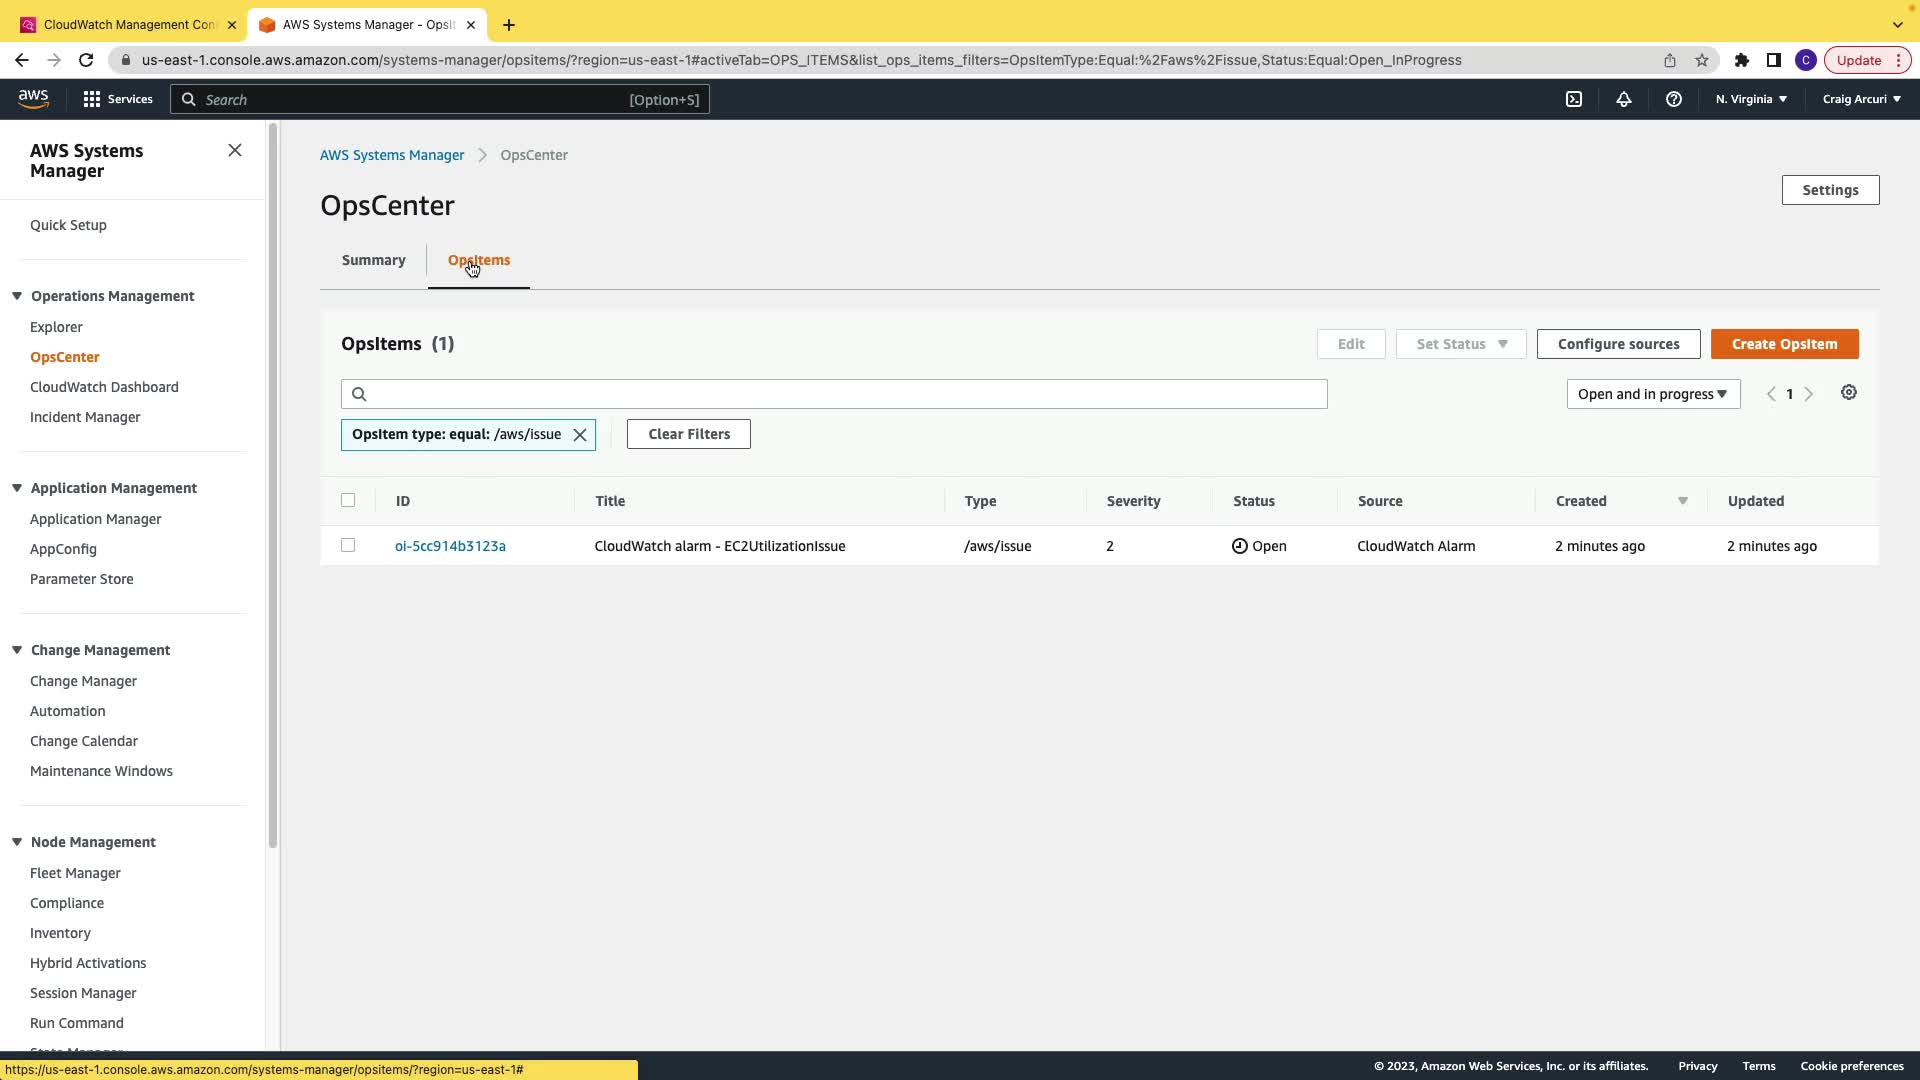Image resolution: width=1920 pixels, height=1080 pixels.
Task: Click the AWS logo home icon
Action: point(33,98)
